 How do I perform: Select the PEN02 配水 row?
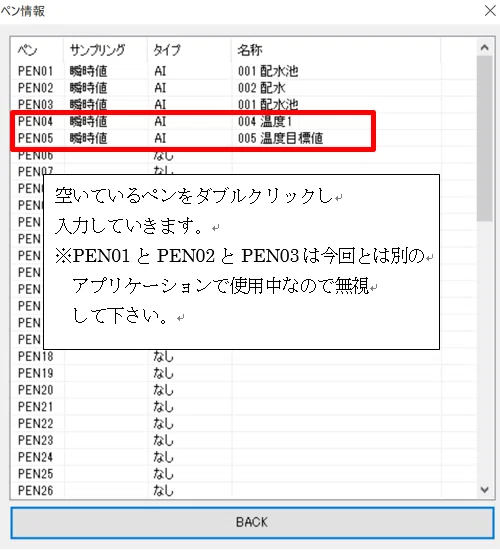(x=243, y=88)
